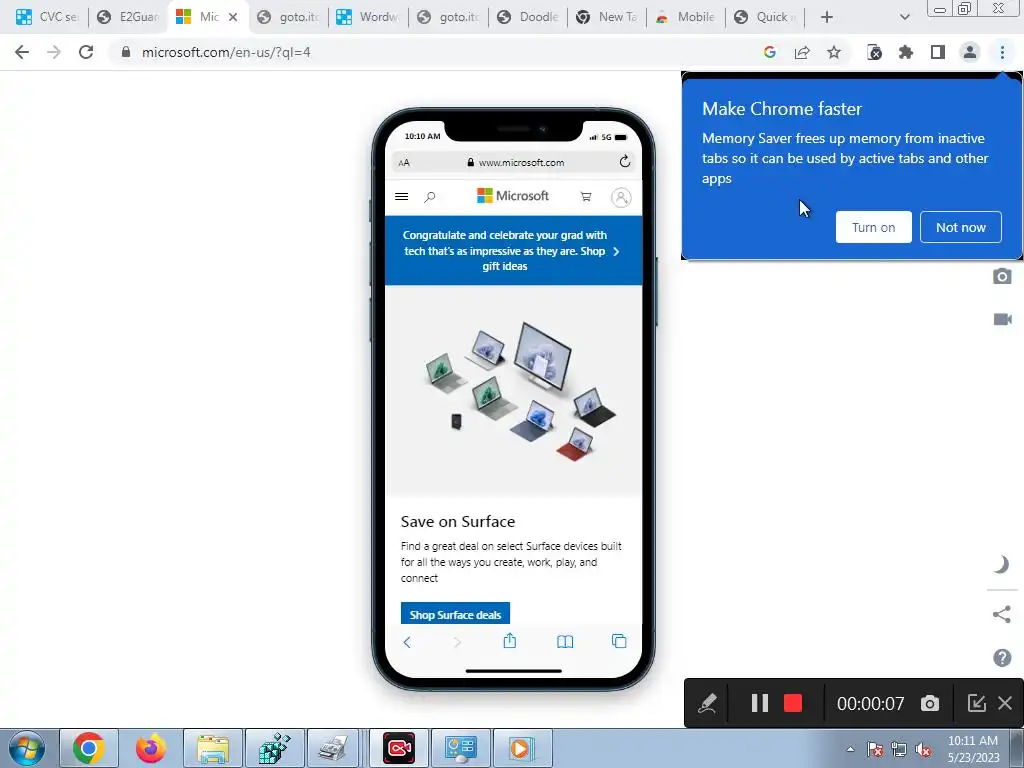This screenshot has height=768, width=1024.
Task: Click the muted volume tray icon
Action: point(923,750)
